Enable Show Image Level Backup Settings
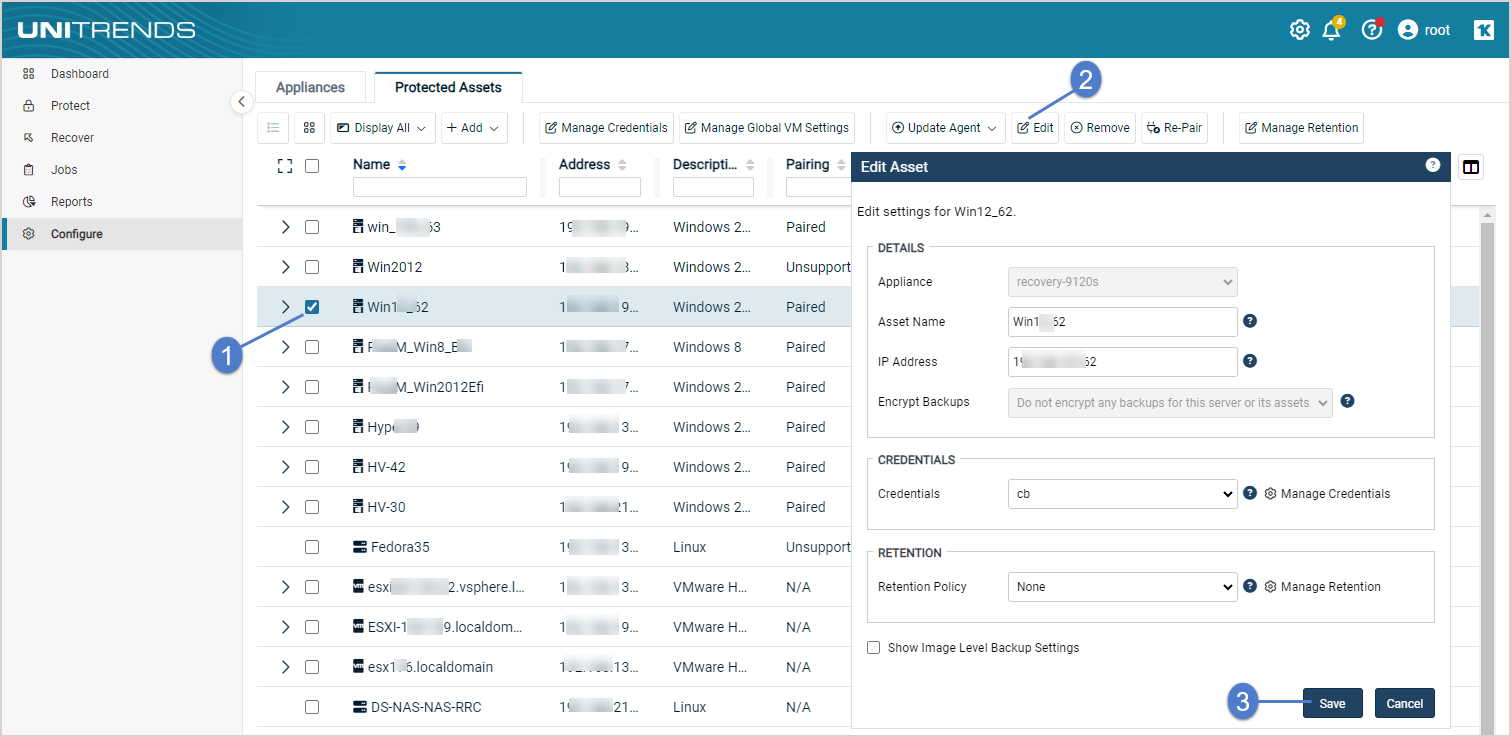The width and height of the screenshot is (1511, 737). point(874,648)
